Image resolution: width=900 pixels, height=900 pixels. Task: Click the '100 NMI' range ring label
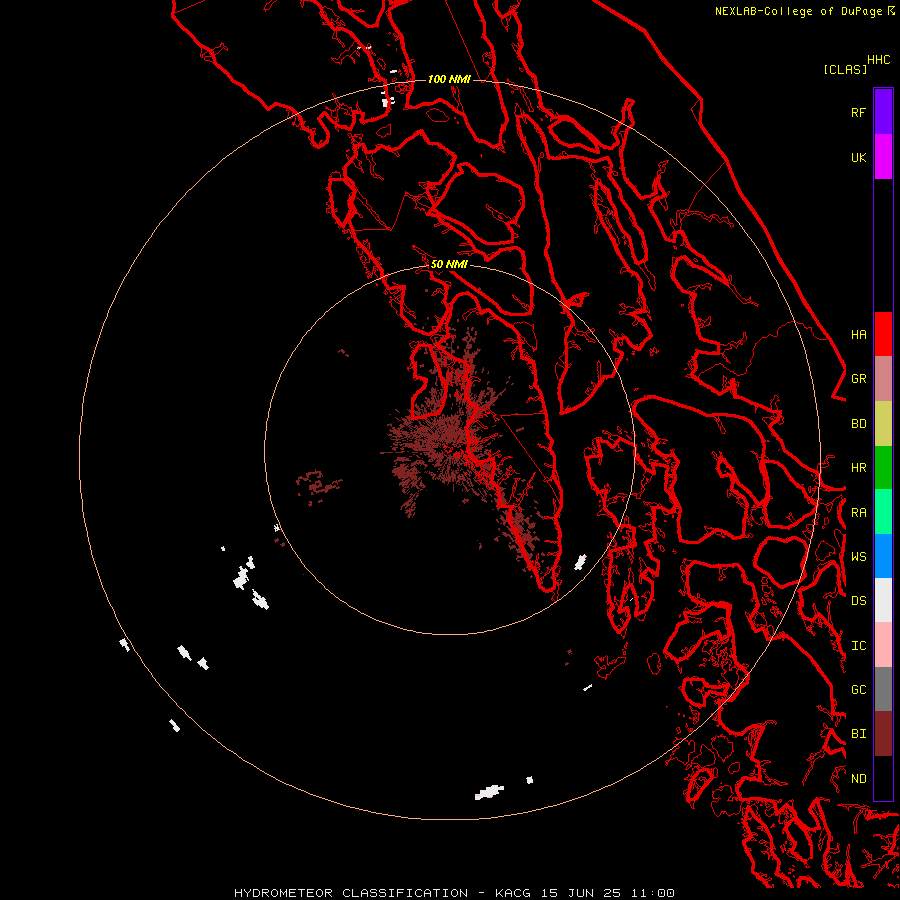(449, 79)
